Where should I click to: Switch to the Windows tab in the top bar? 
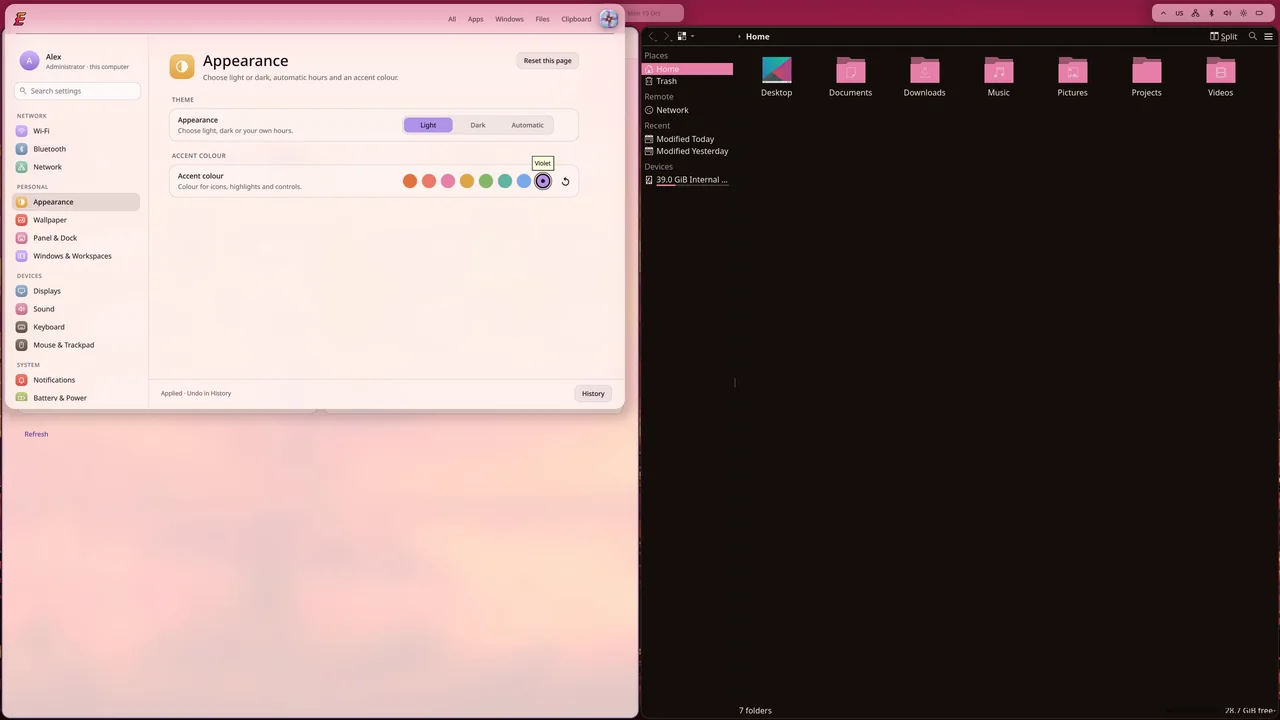pyautogui.click(x=509, y=19)
